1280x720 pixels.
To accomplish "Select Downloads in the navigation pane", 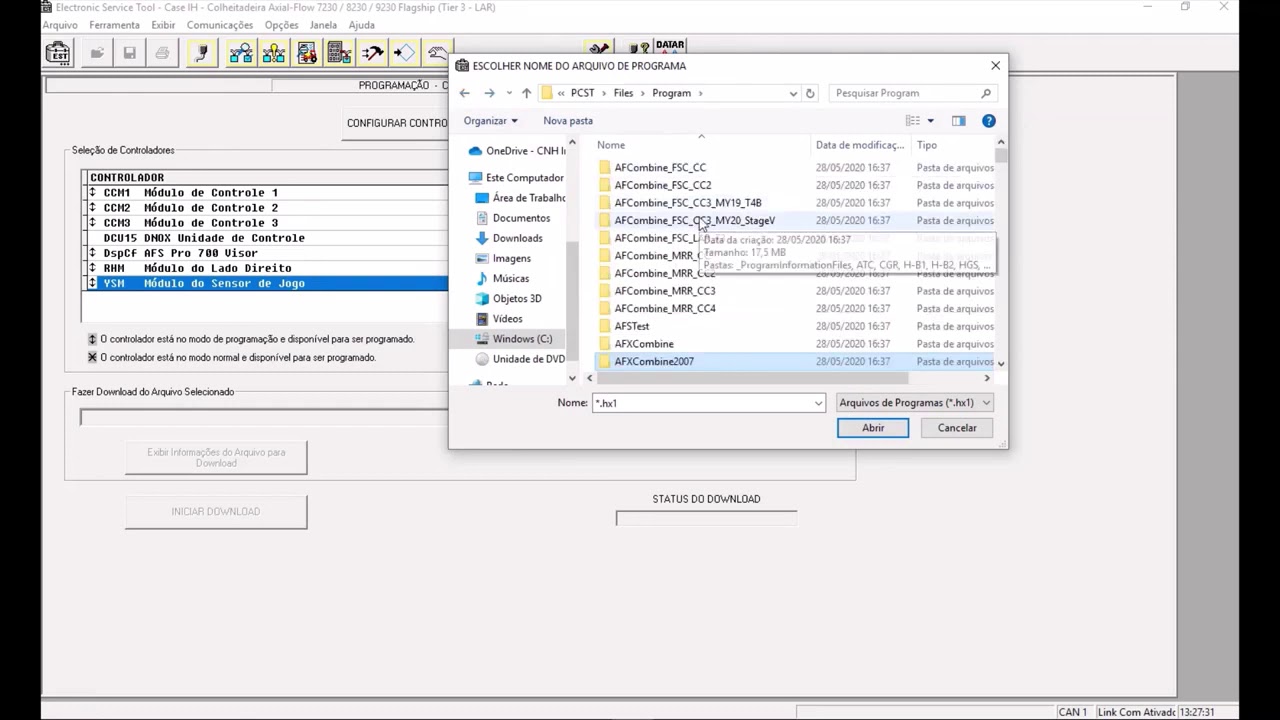I will (509, 238).
